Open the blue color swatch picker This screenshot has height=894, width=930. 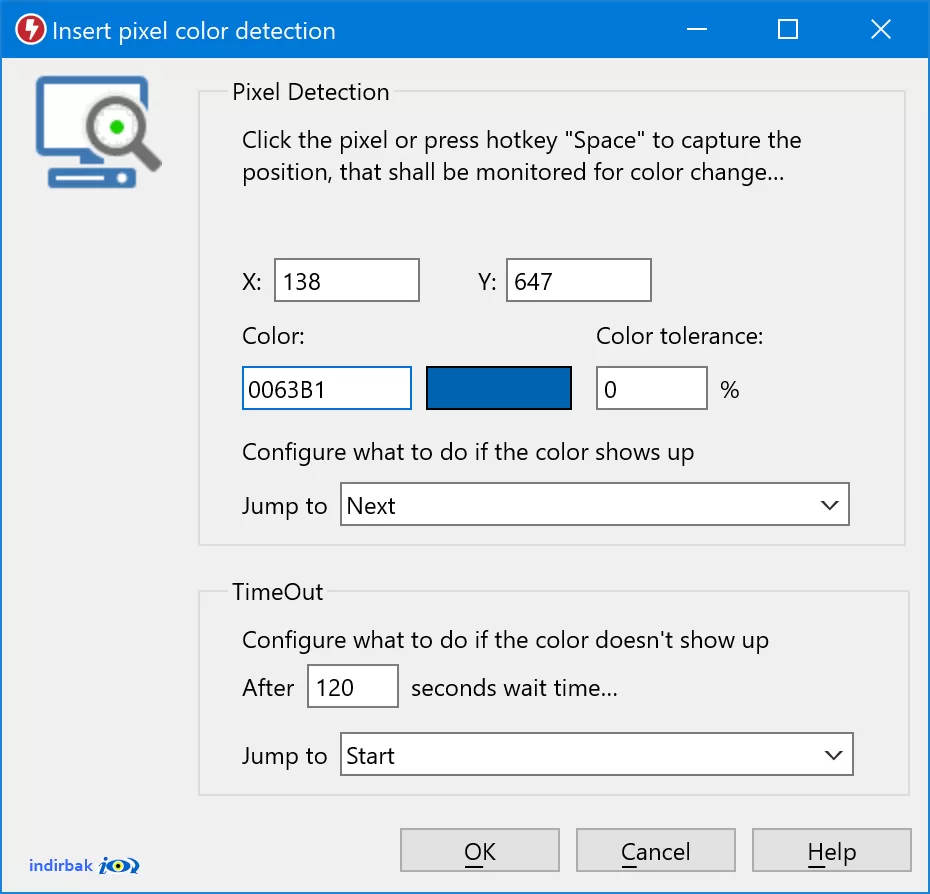click(x=499, y=388)
